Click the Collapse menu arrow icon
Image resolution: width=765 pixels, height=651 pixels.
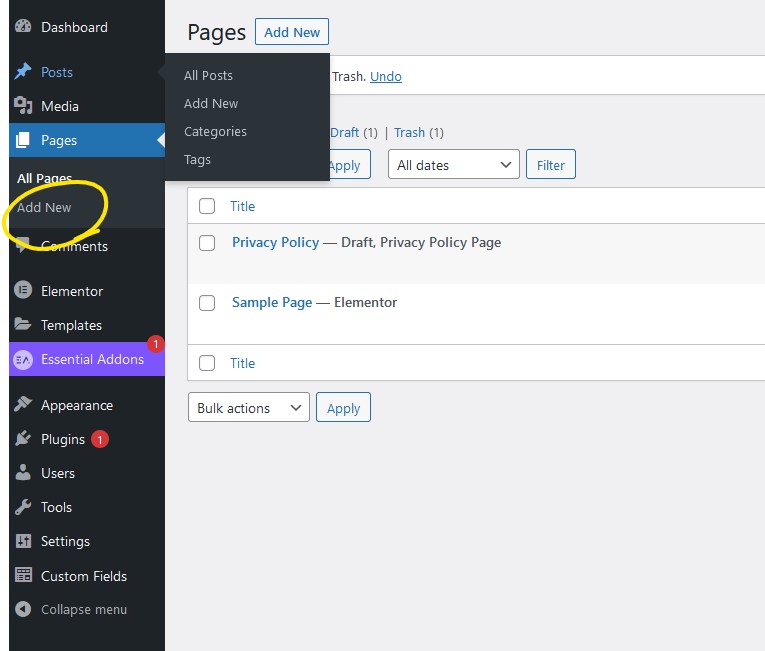point(23,609)
